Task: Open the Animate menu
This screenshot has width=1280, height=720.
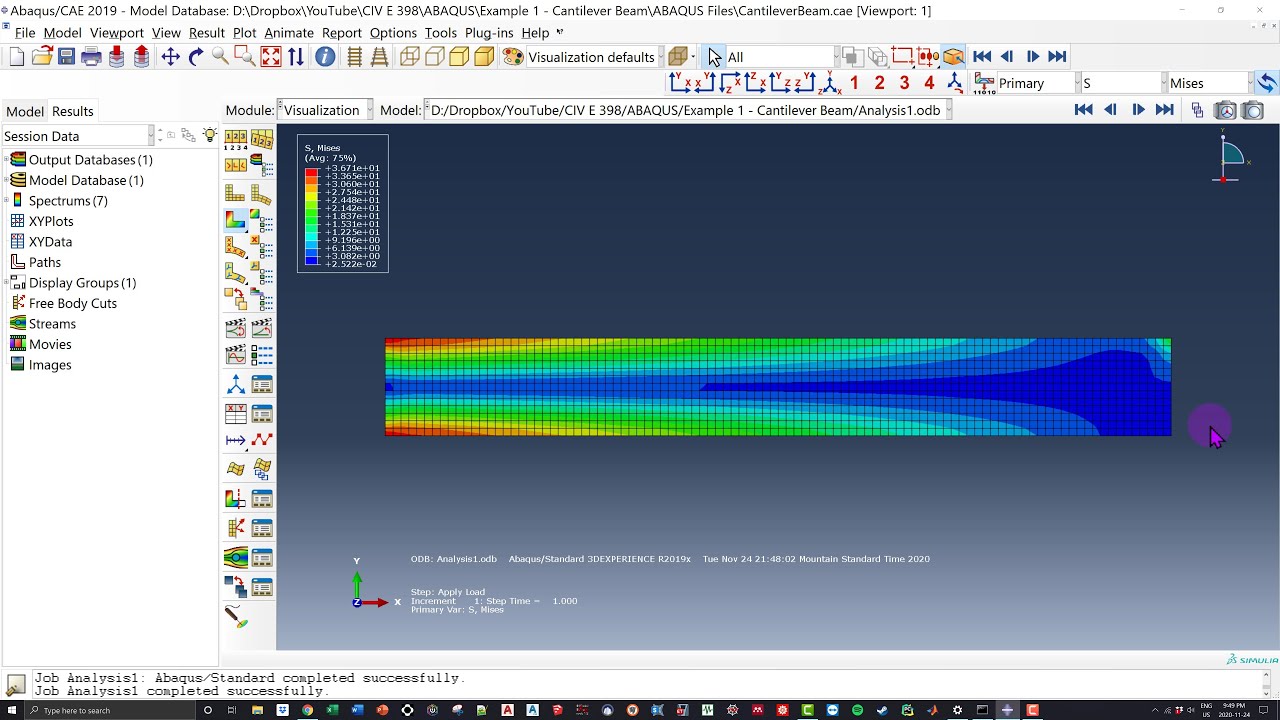Action: (x=289, y=33)
